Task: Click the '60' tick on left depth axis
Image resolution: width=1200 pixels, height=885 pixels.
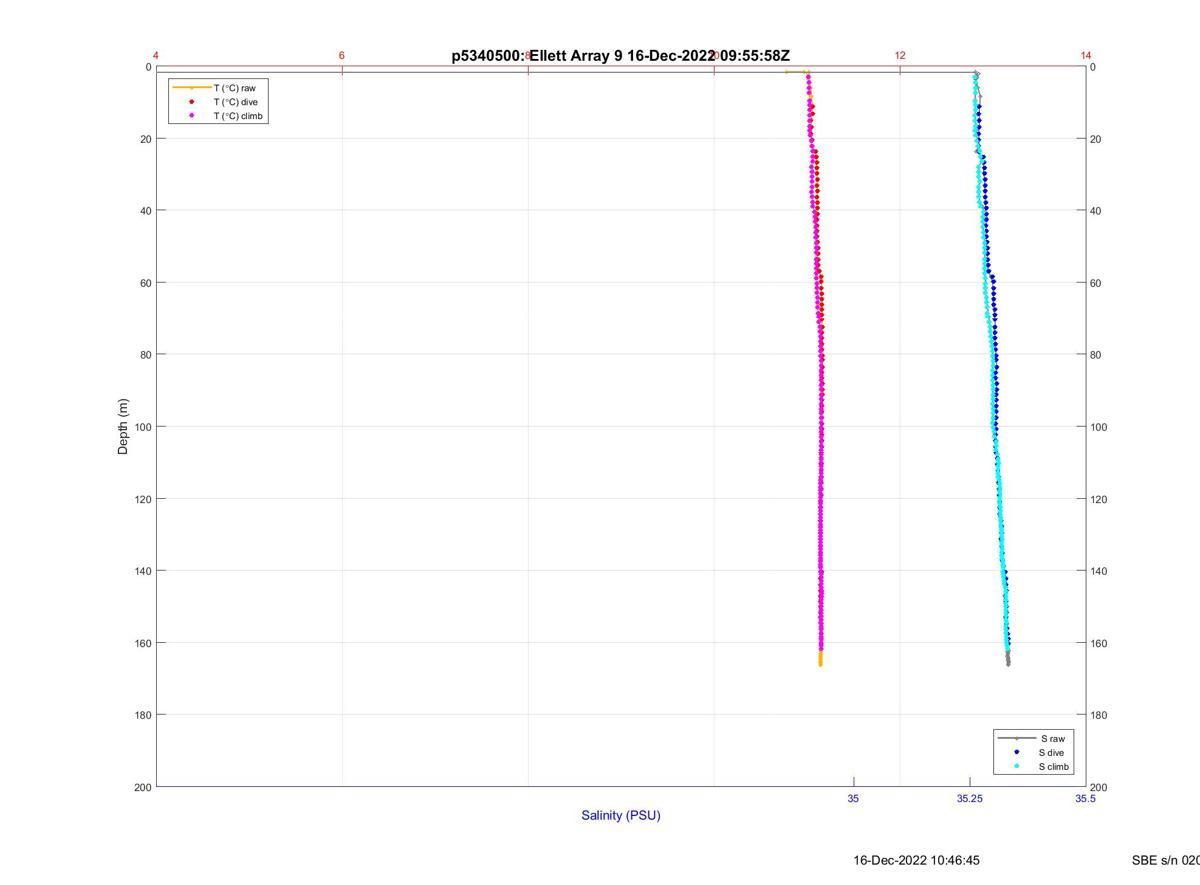Action: click(145, 283)
